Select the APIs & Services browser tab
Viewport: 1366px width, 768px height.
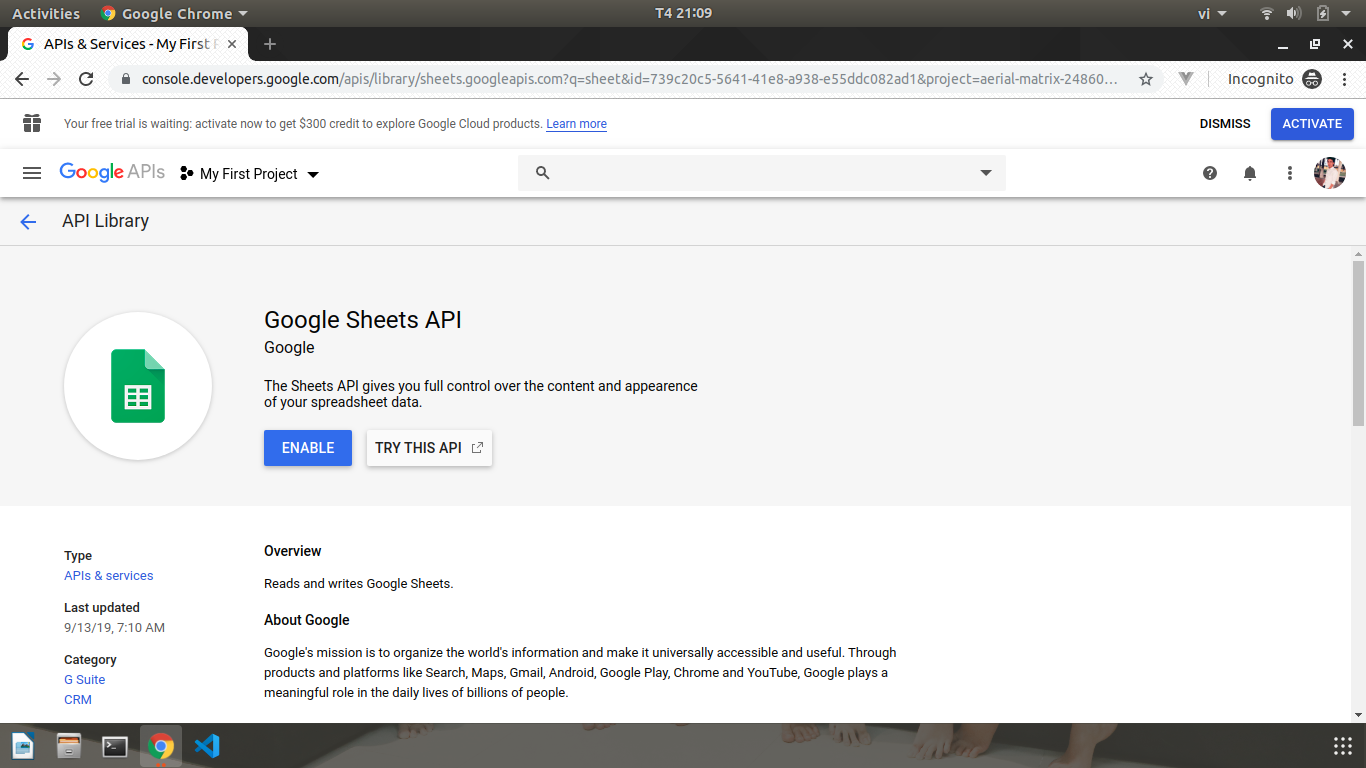click(x=126, y=44)
